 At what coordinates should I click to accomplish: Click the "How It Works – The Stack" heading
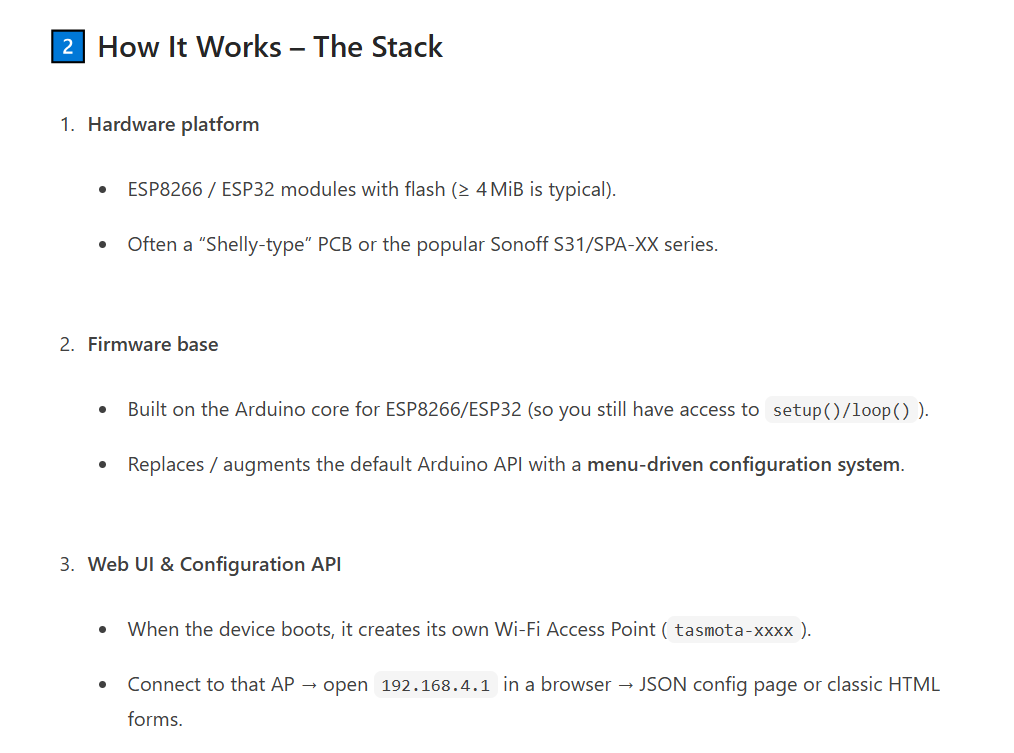[270, 47]
